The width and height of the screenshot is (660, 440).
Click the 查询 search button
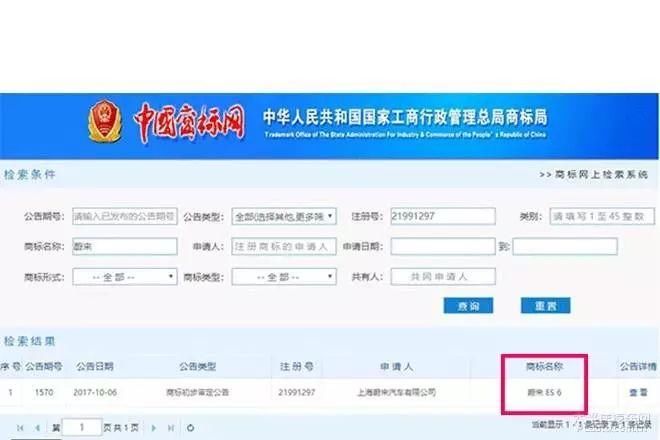coord(468,306)
